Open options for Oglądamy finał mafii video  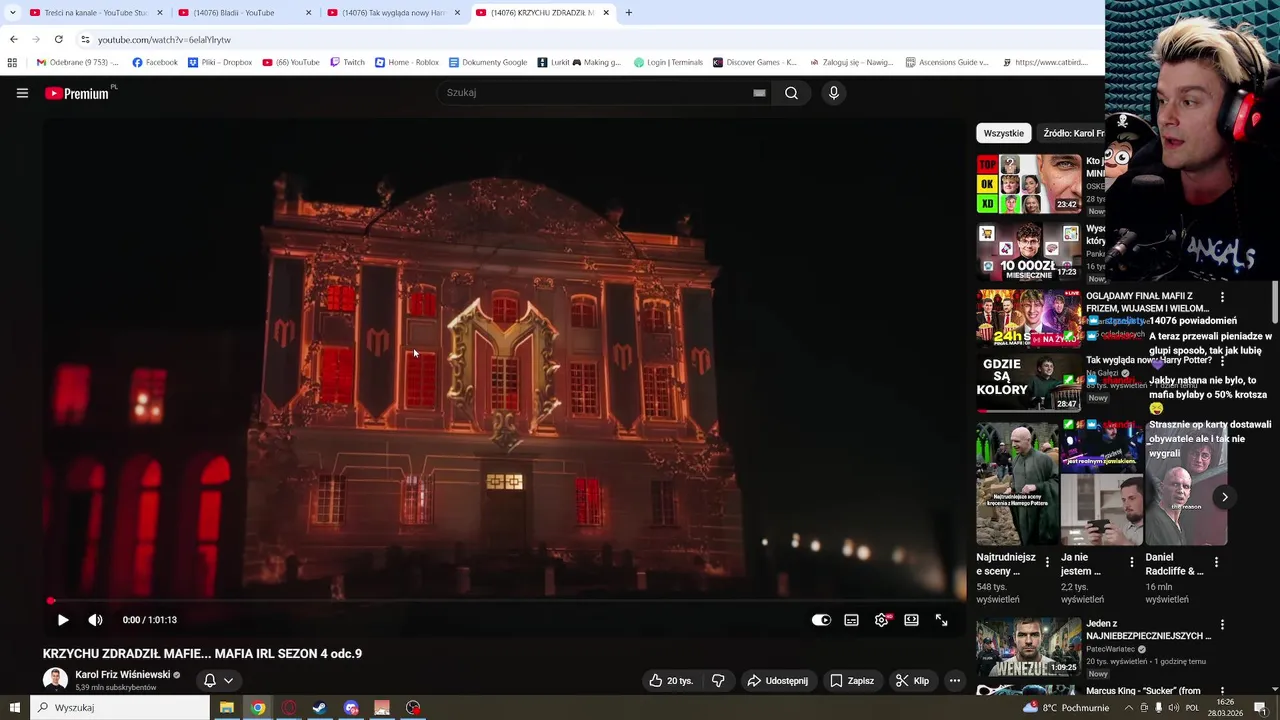point(1222,297)
